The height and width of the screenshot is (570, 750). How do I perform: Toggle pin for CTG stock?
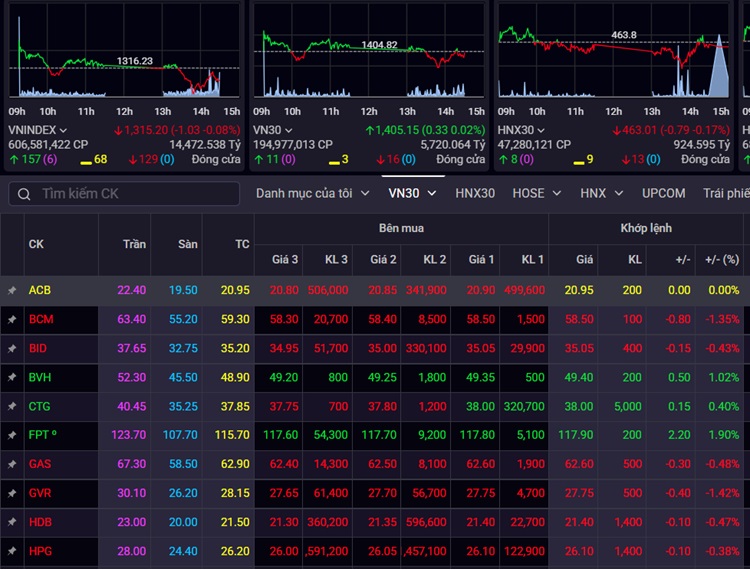click(x=12, y=406)
